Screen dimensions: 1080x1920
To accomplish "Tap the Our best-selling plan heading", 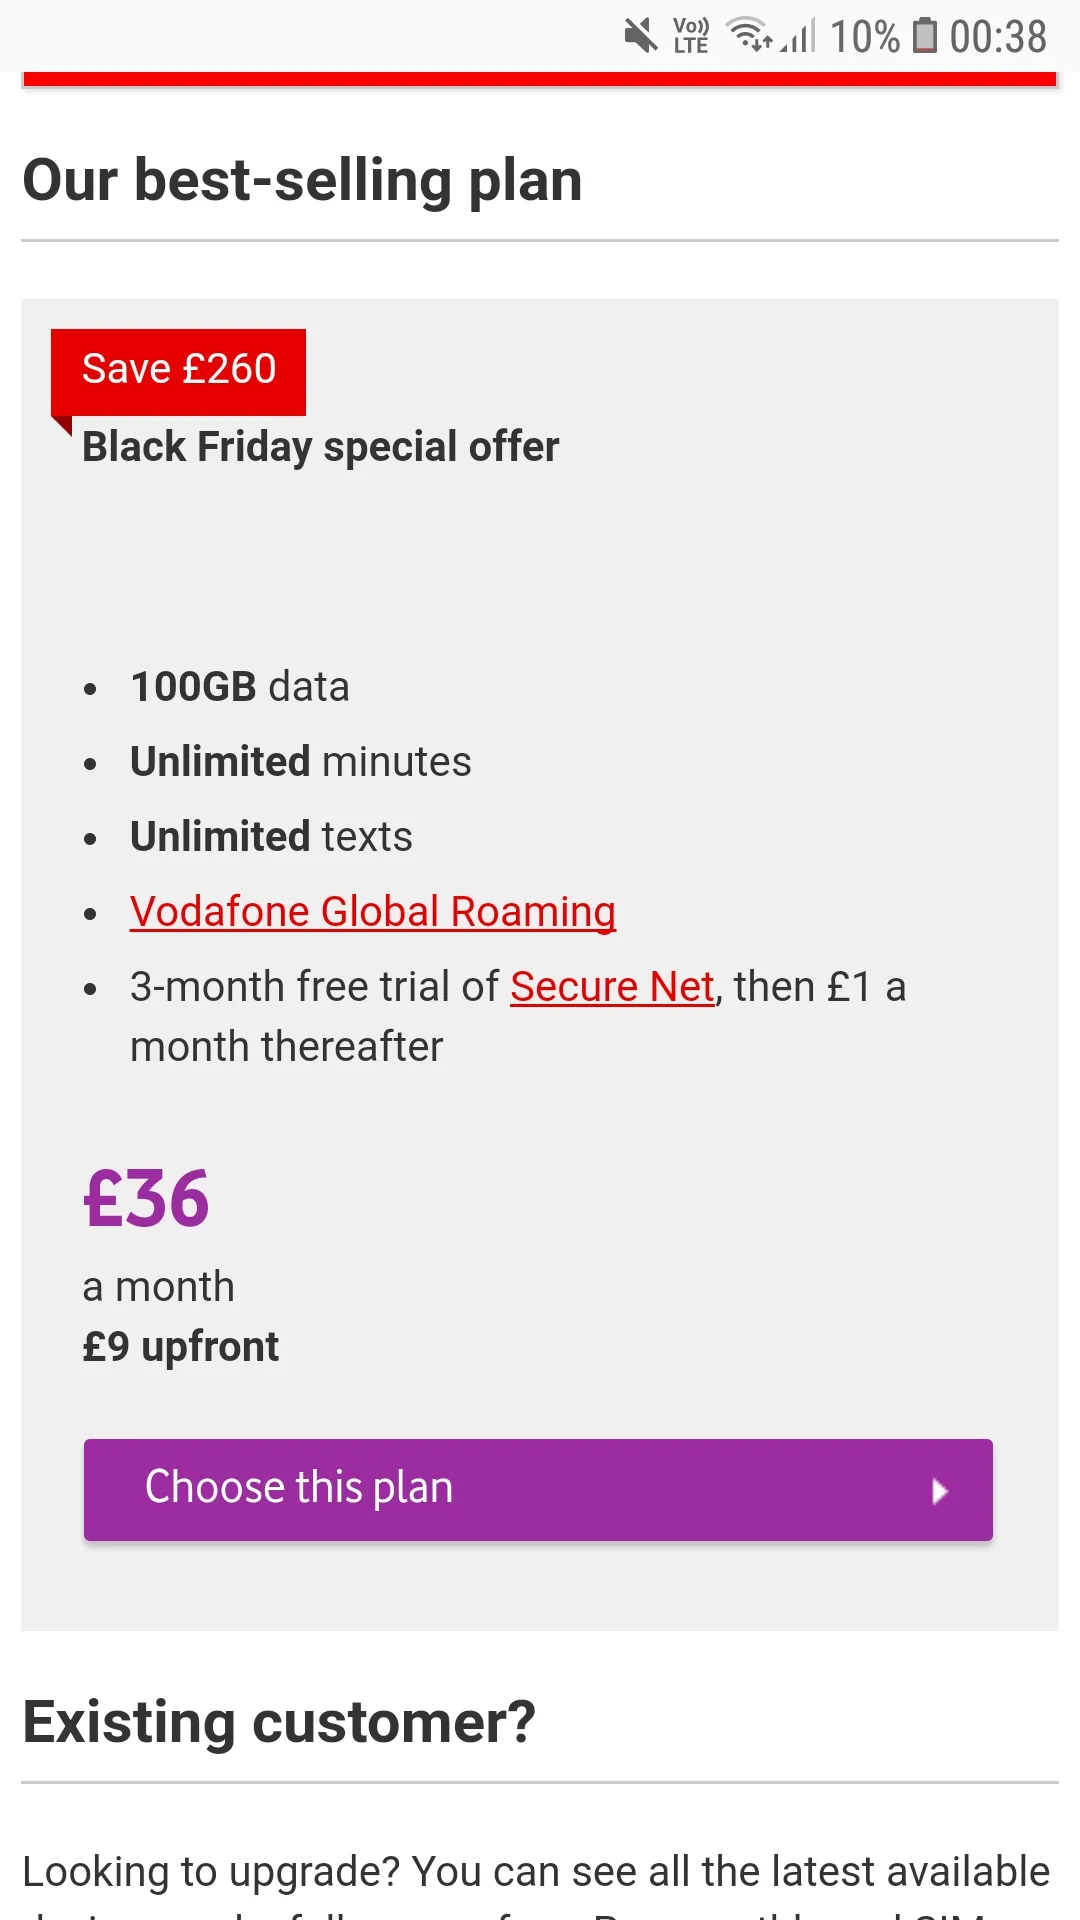I will (303, 181).
